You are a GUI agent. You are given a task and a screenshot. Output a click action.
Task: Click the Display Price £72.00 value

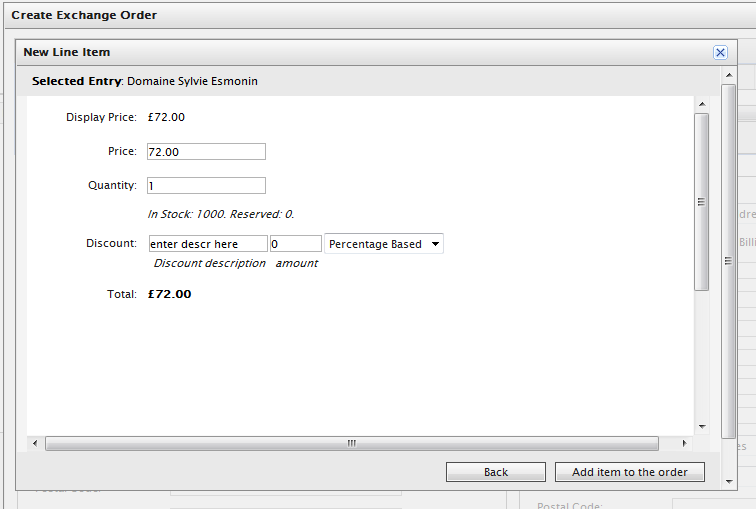coord(166,117)
